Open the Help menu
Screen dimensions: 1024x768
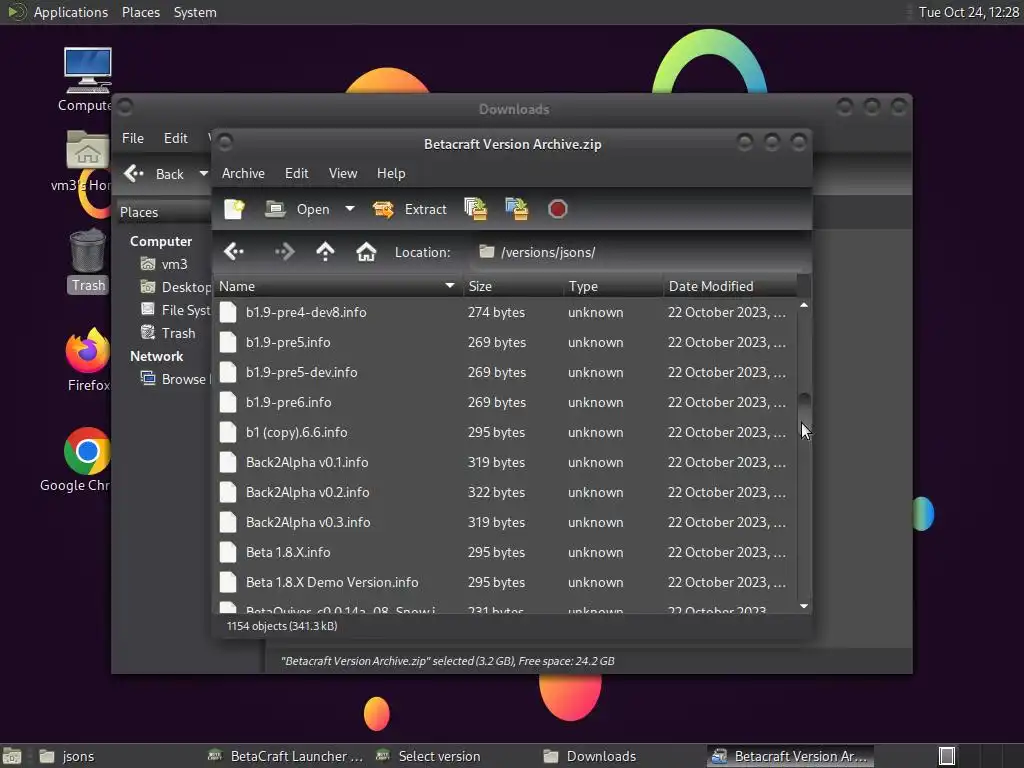click(391, 173)
